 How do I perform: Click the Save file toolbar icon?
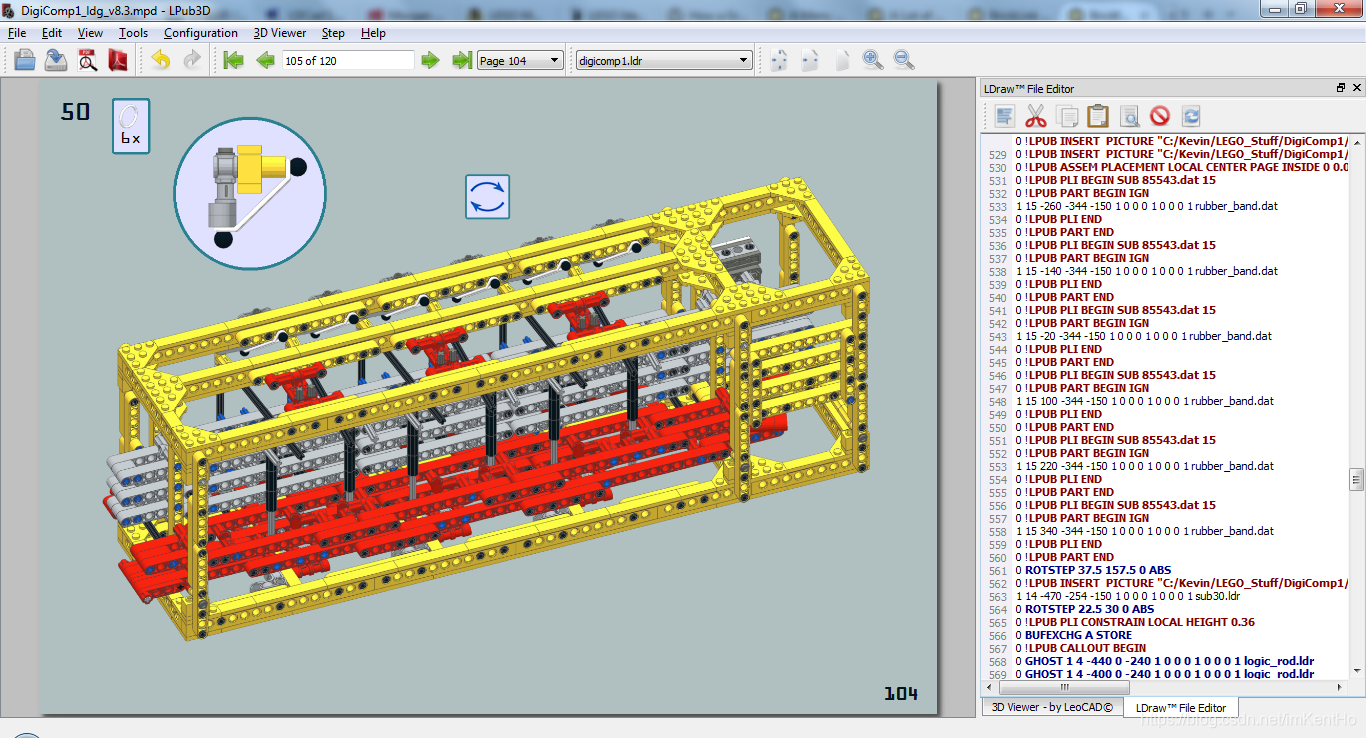tap(56, 60)
